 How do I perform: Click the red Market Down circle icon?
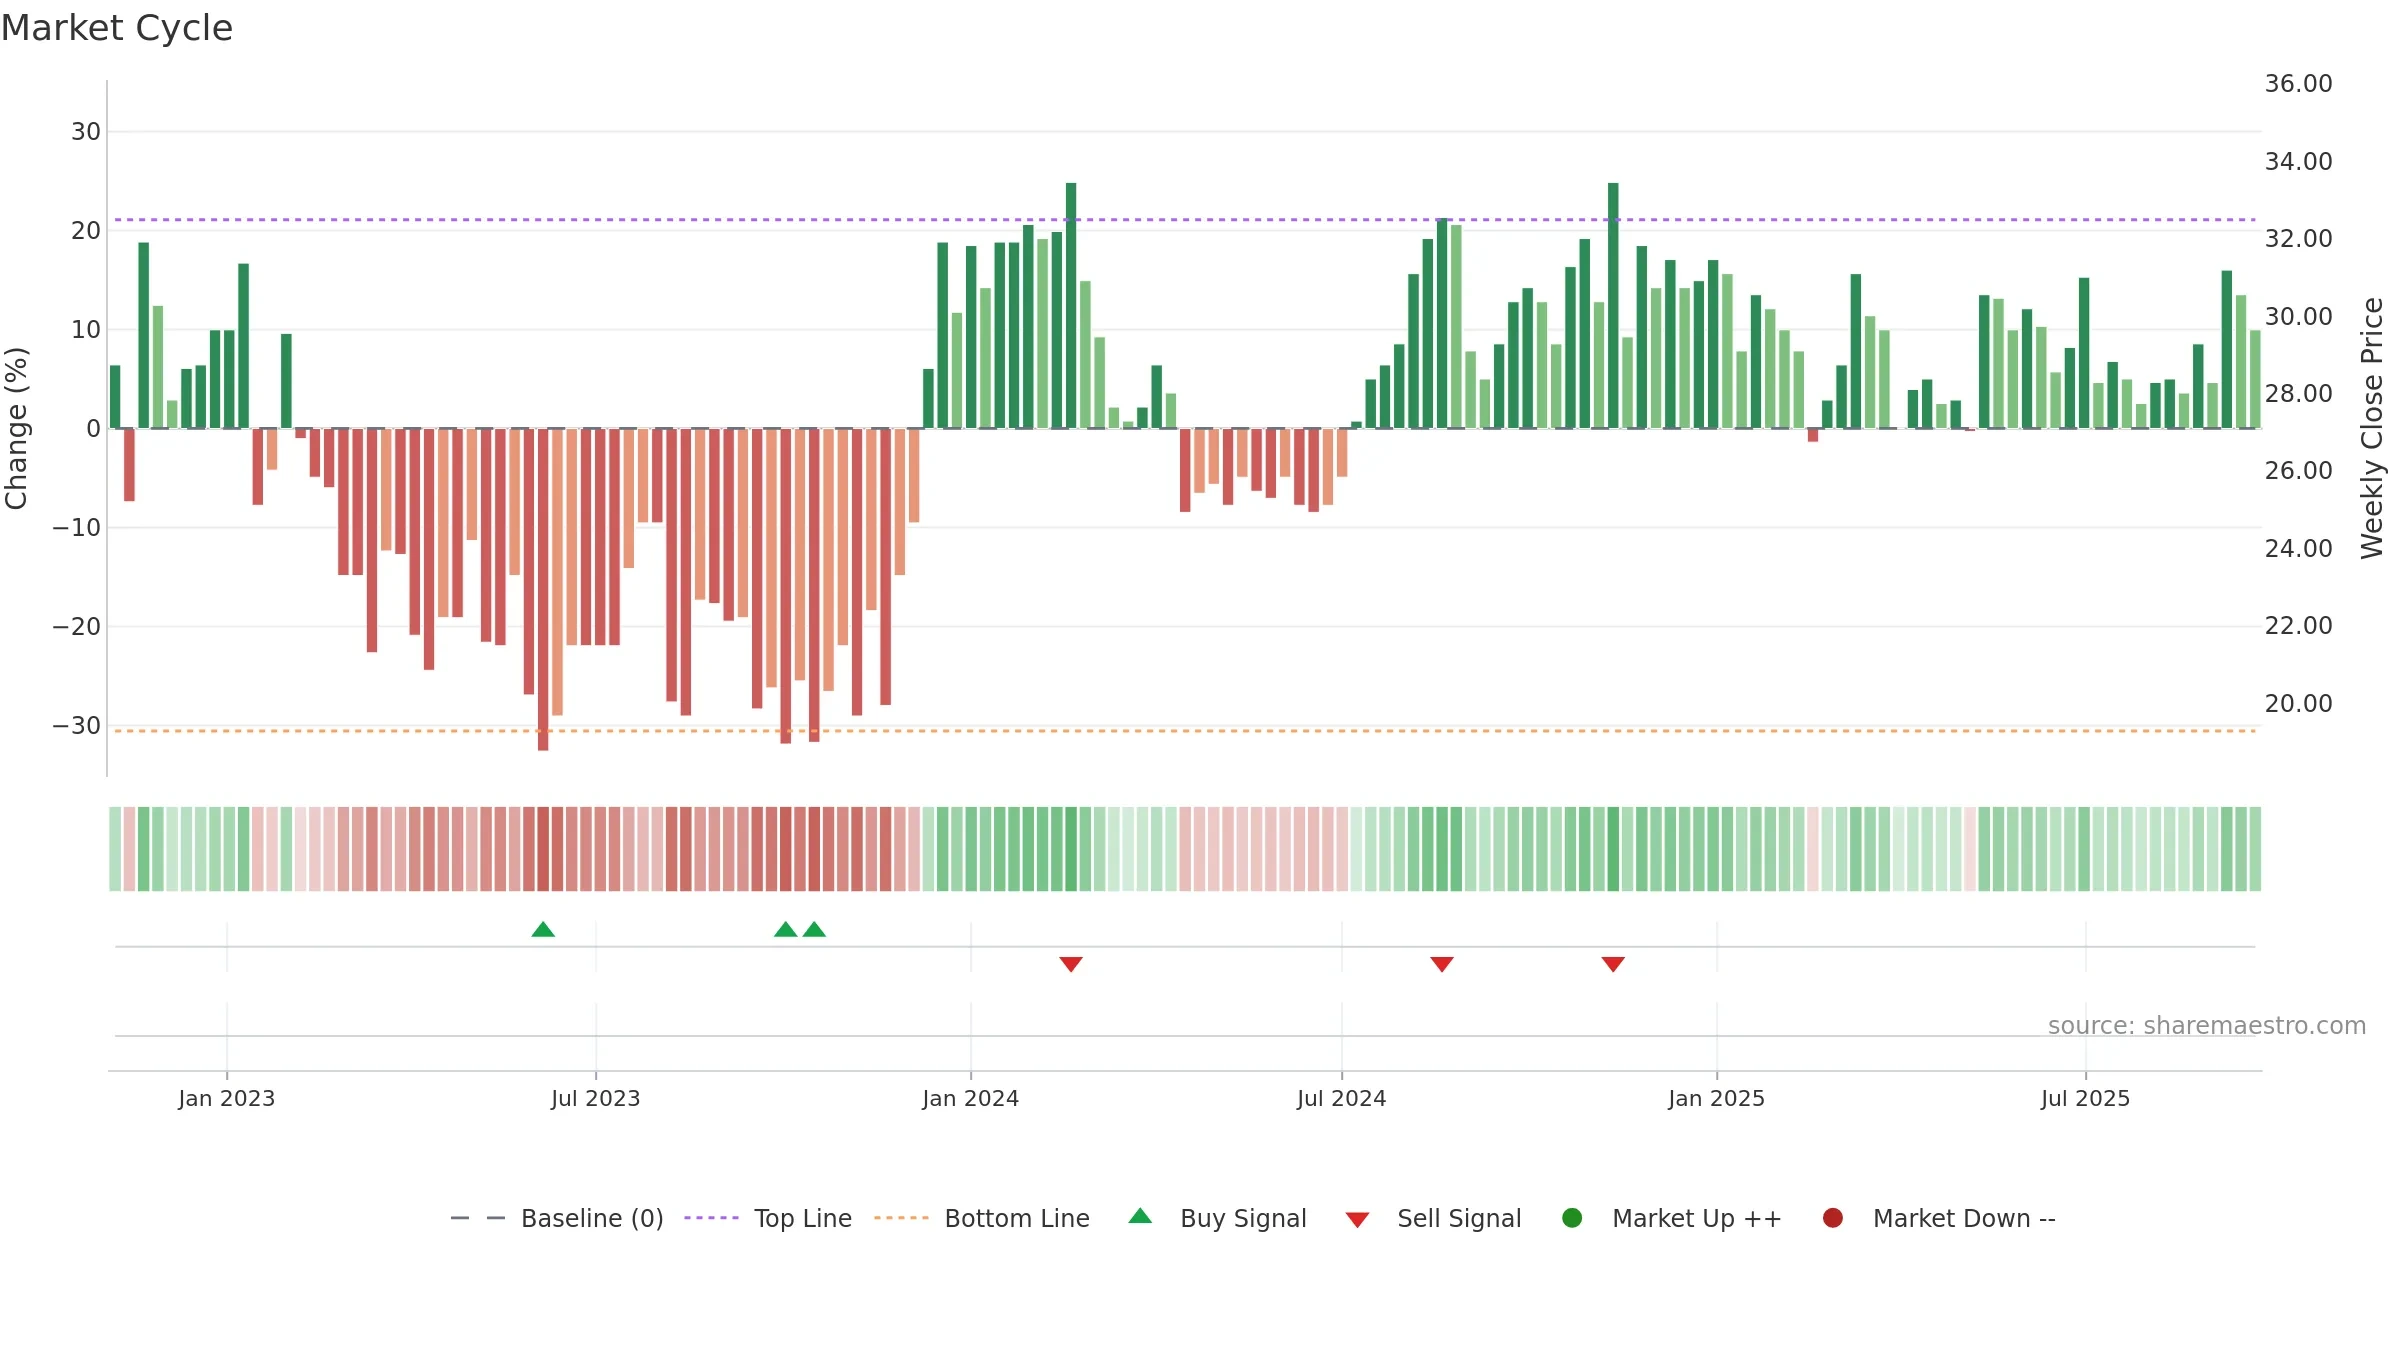pos(1833,1218)
